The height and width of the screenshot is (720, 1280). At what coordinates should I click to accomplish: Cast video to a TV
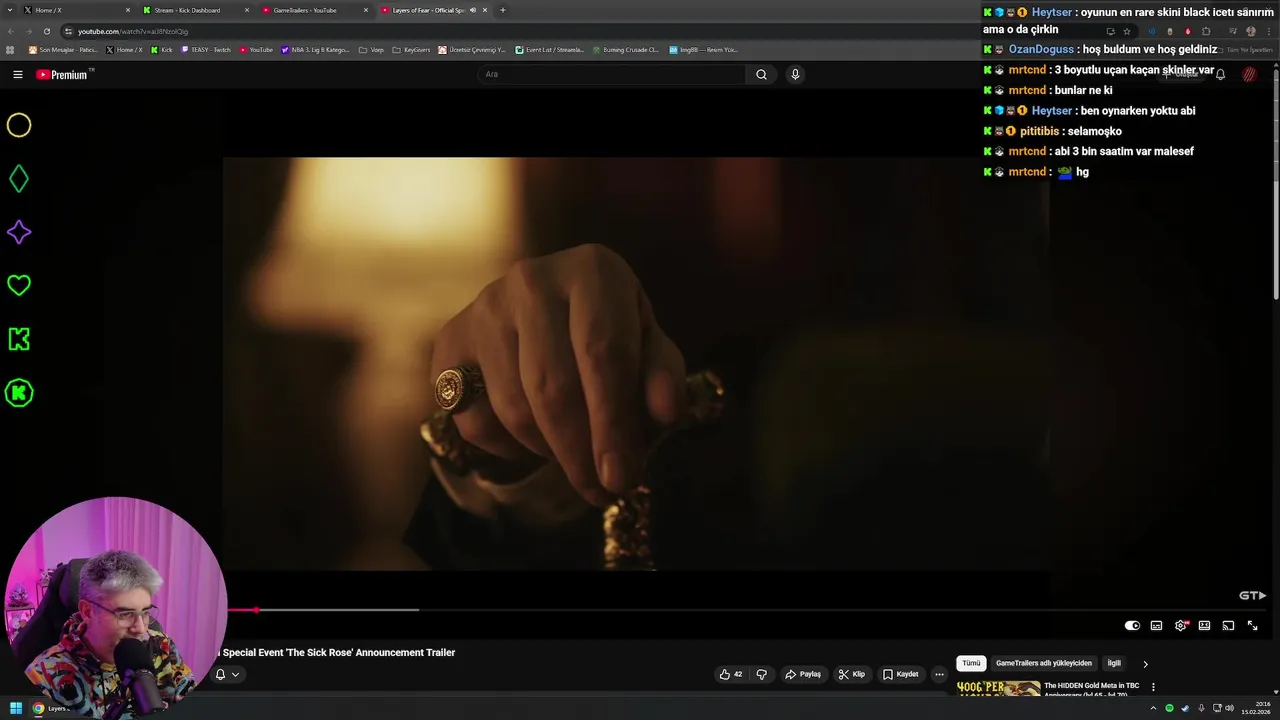1228,626
